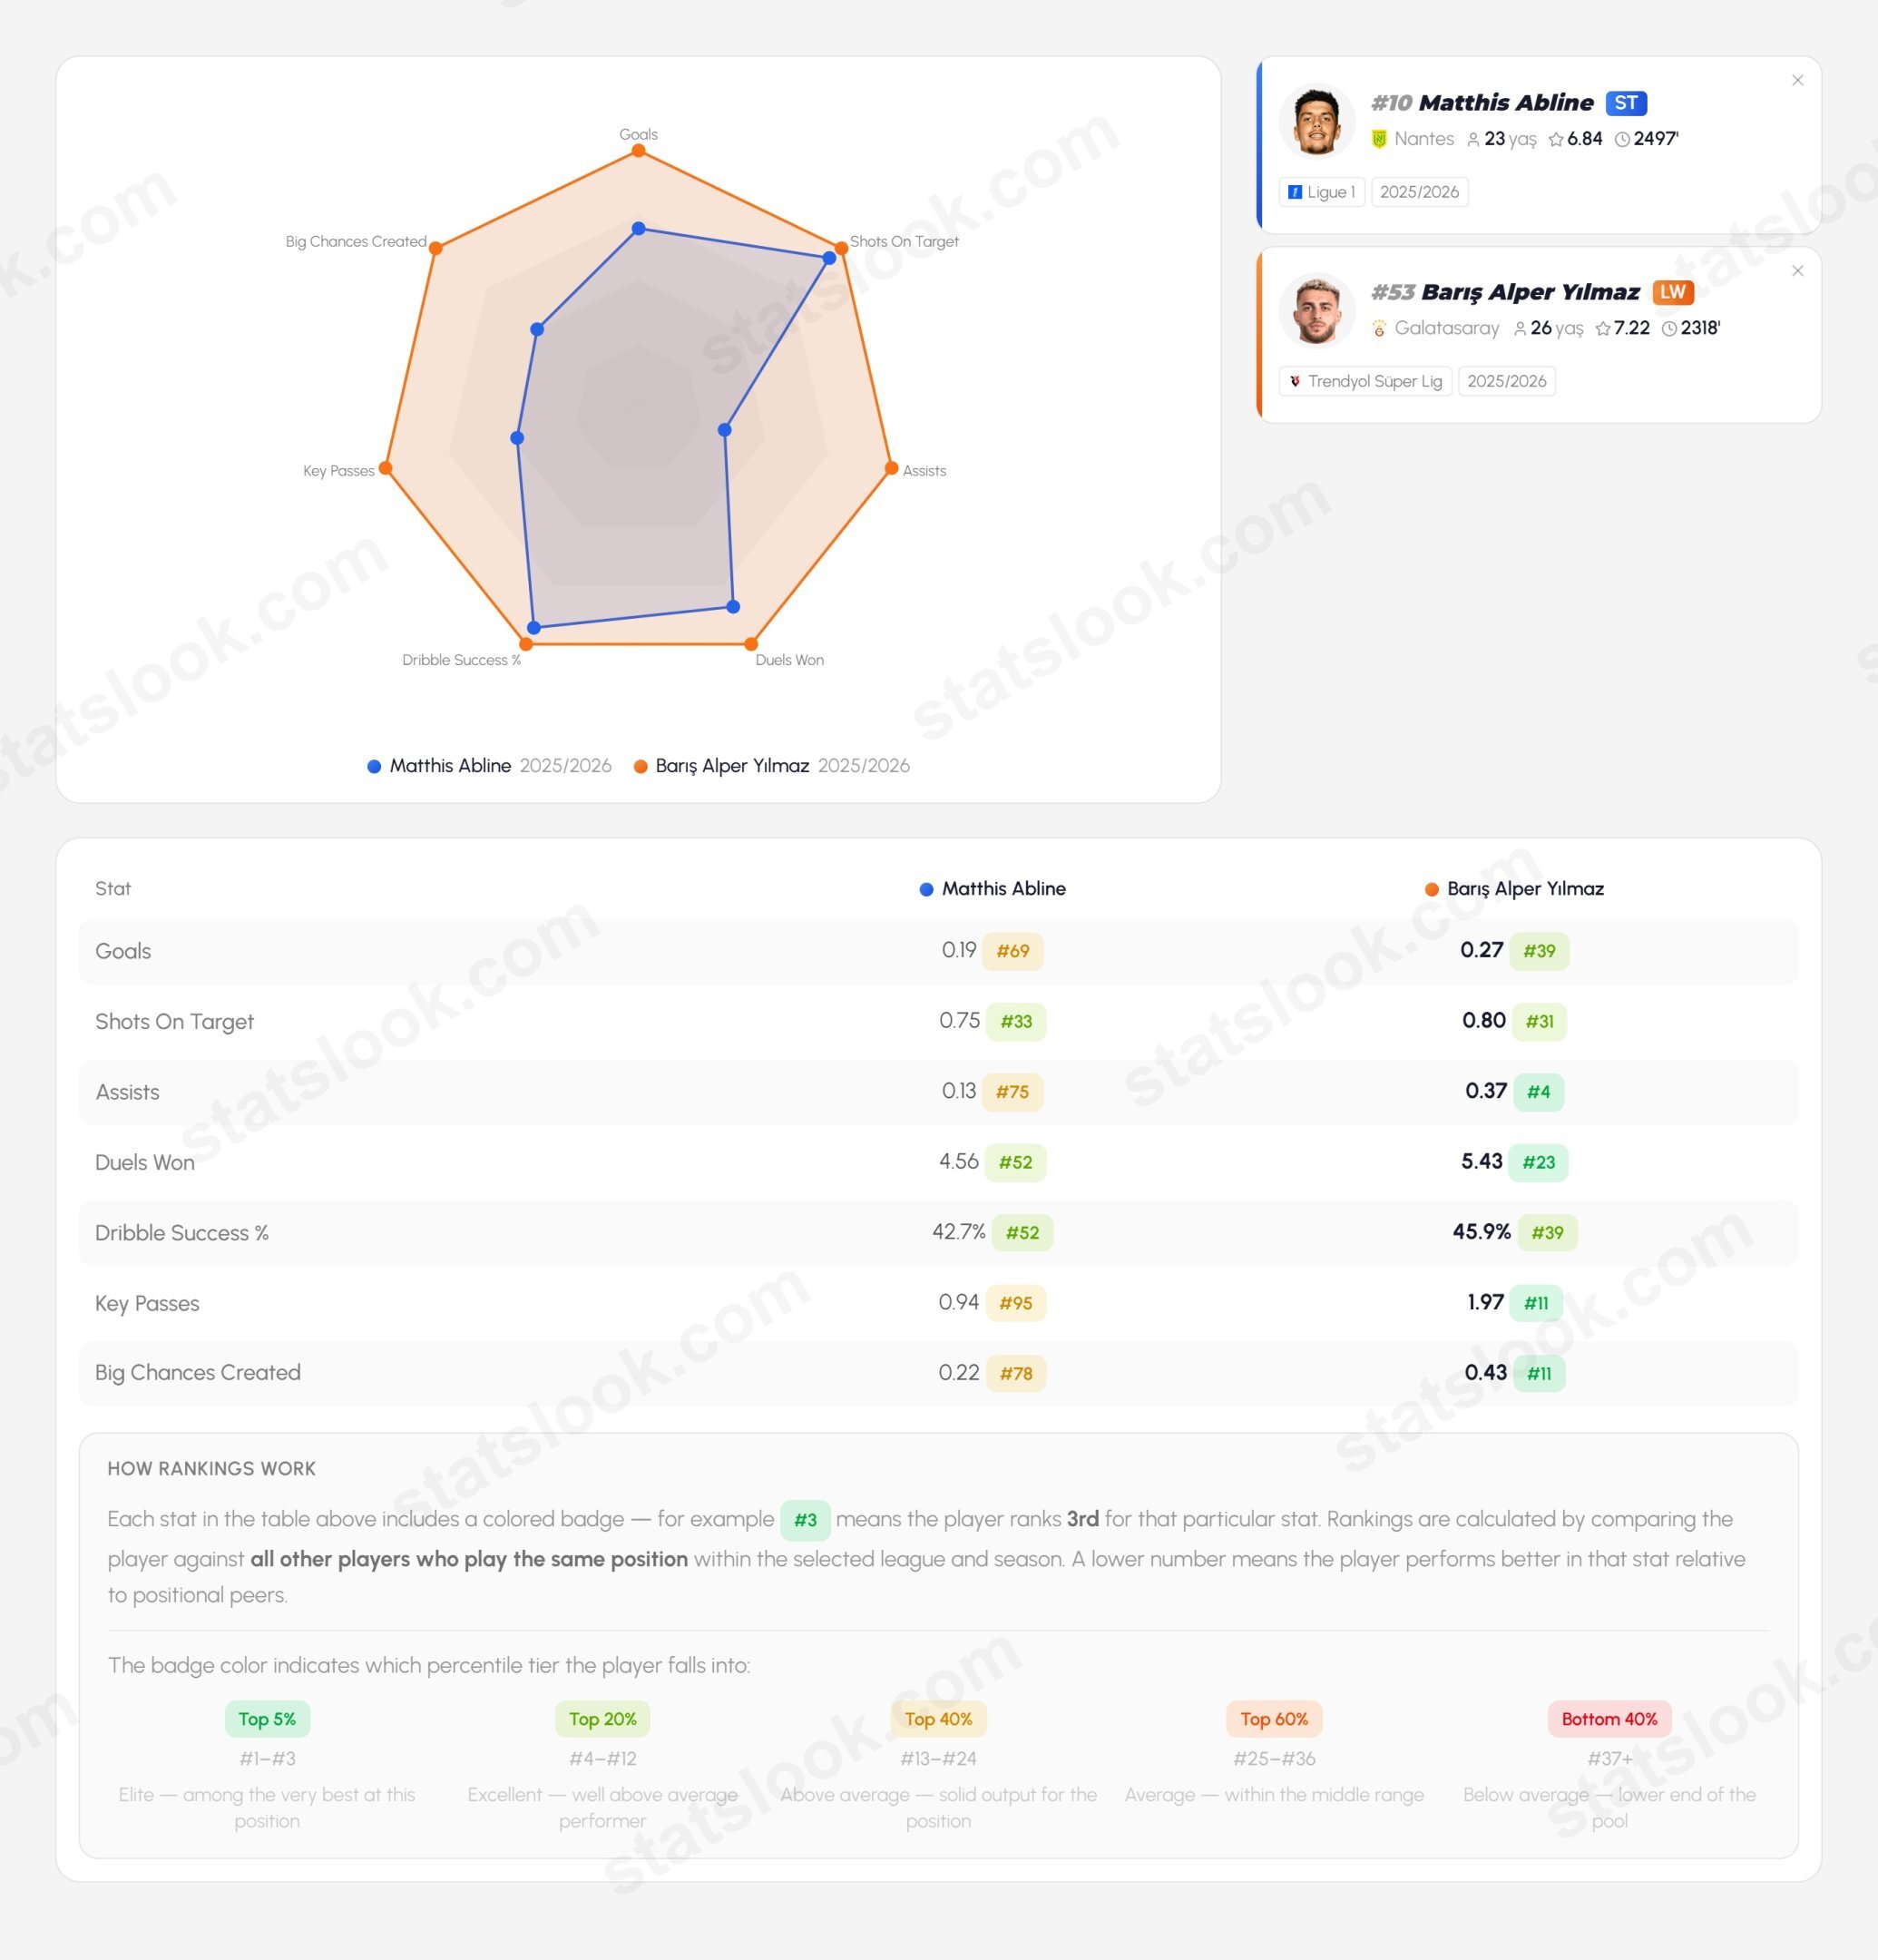Click Abline's #69 Goals rank badge
Image resolution: width=1878 pixels, height=1960 pixels.
pos(1013,951)
